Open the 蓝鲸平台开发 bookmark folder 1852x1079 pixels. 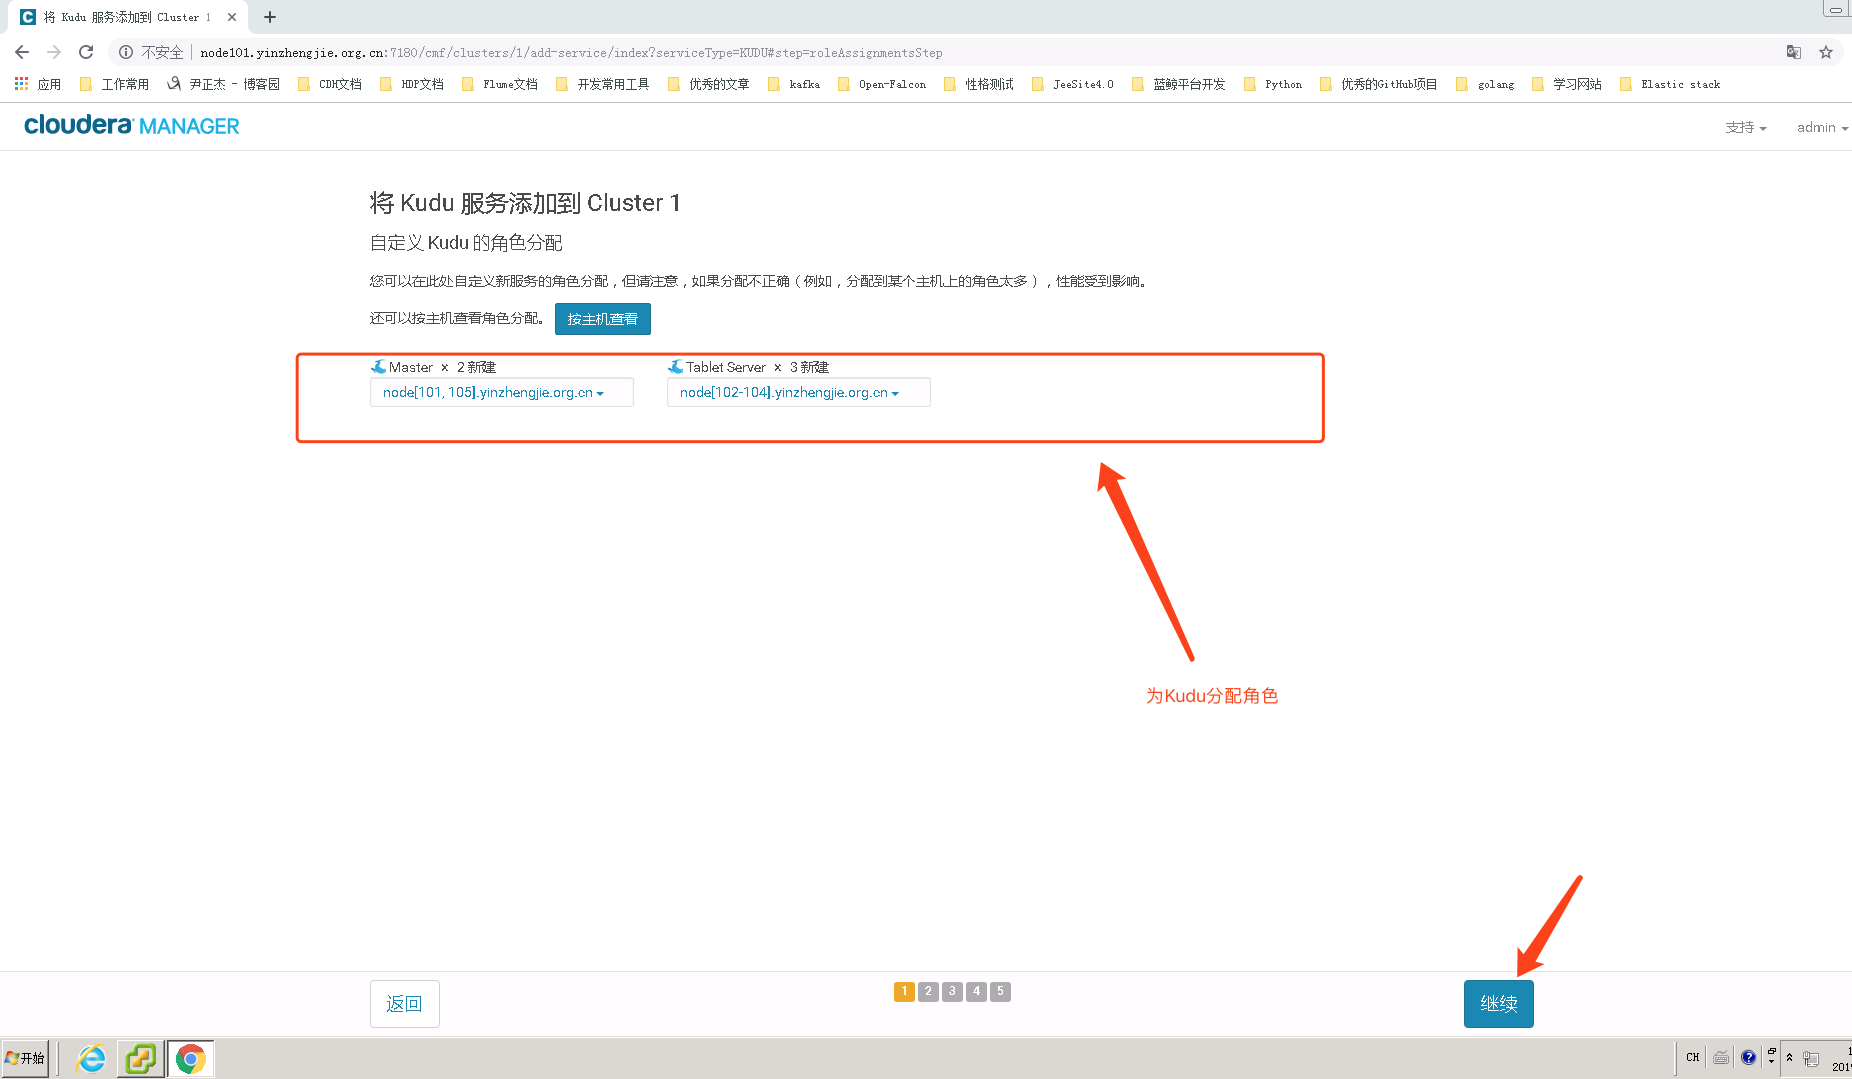(1179, 84)
